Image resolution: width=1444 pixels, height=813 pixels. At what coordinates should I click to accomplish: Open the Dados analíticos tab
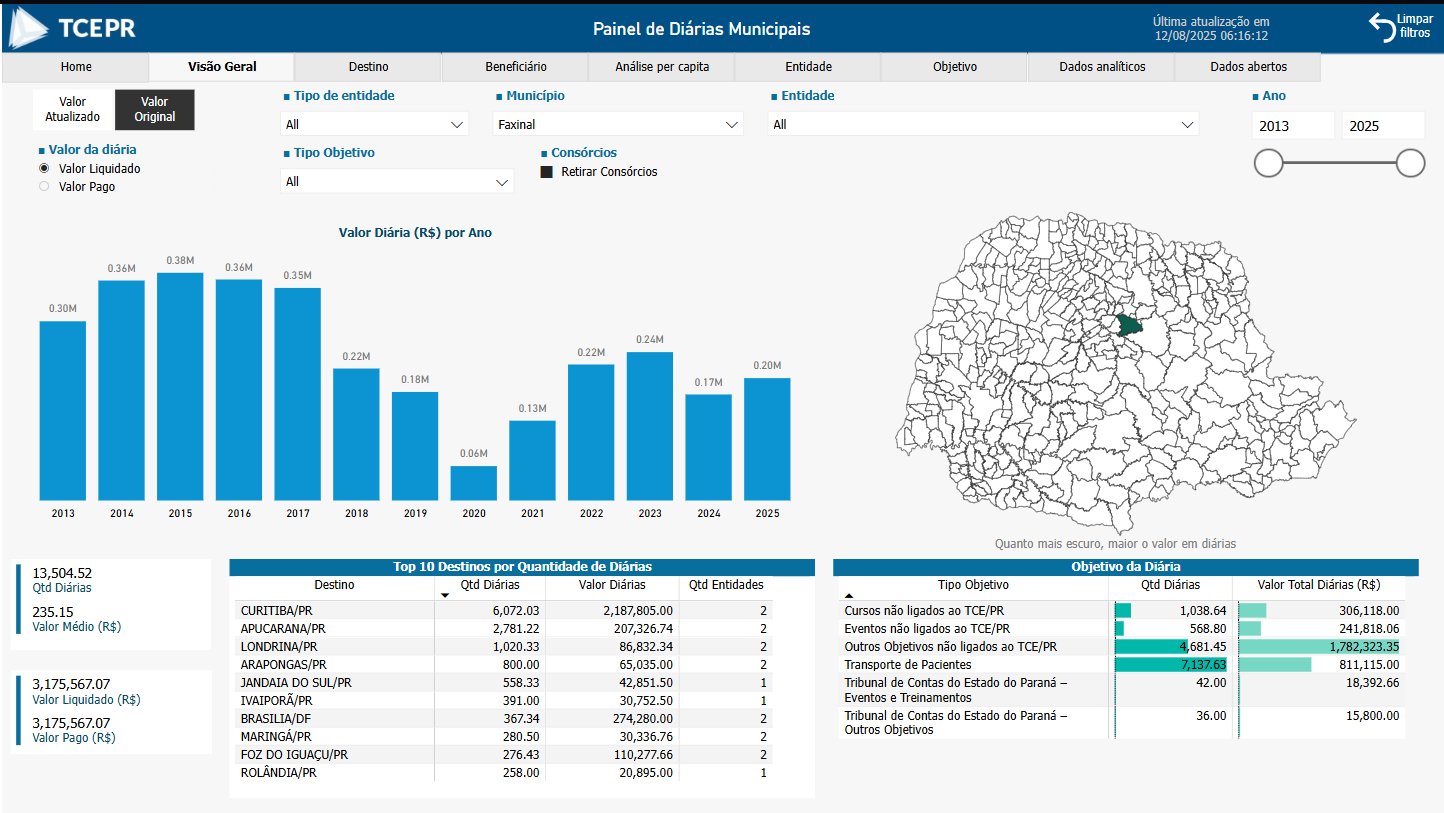pos(1101,67)
